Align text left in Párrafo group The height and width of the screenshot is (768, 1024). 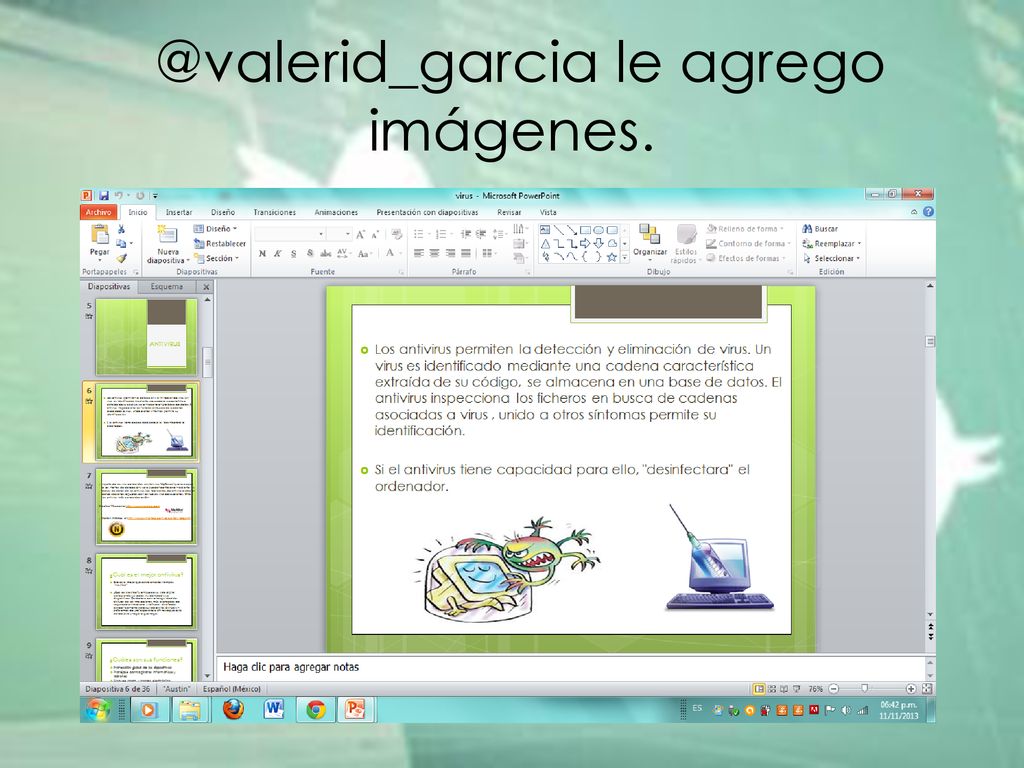pyautogui.click(x=419, y=253)
